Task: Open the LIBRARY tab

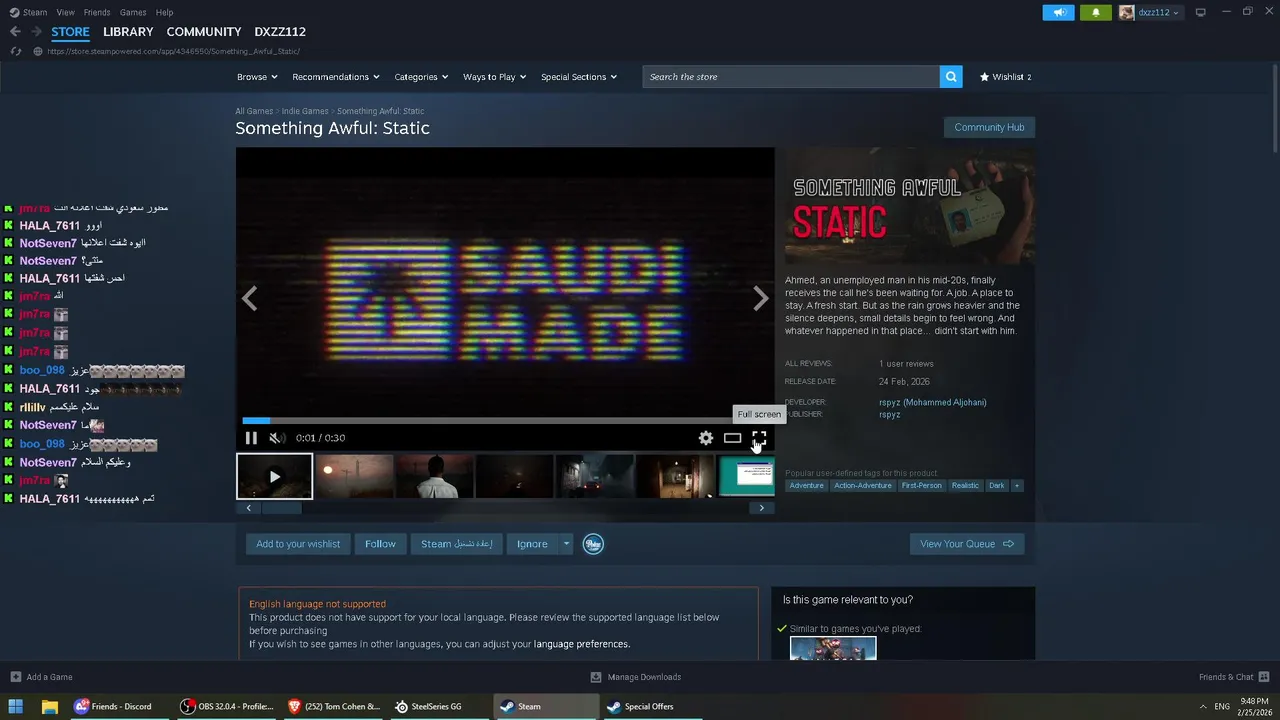Action: (128, 32)
